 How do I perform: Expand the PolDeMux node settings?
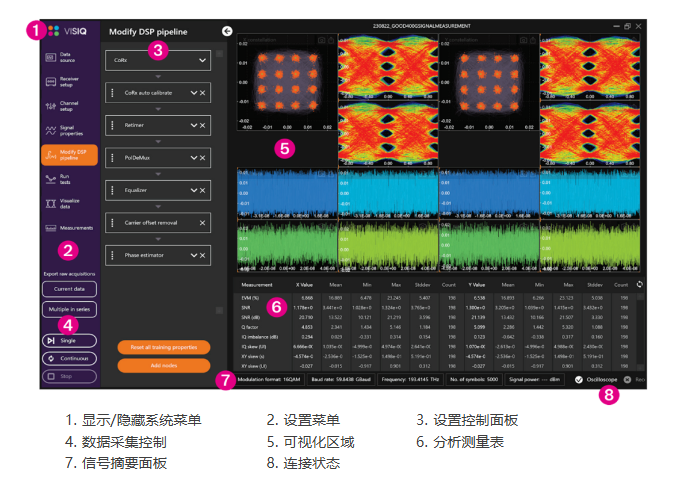[x=194, y=158]
